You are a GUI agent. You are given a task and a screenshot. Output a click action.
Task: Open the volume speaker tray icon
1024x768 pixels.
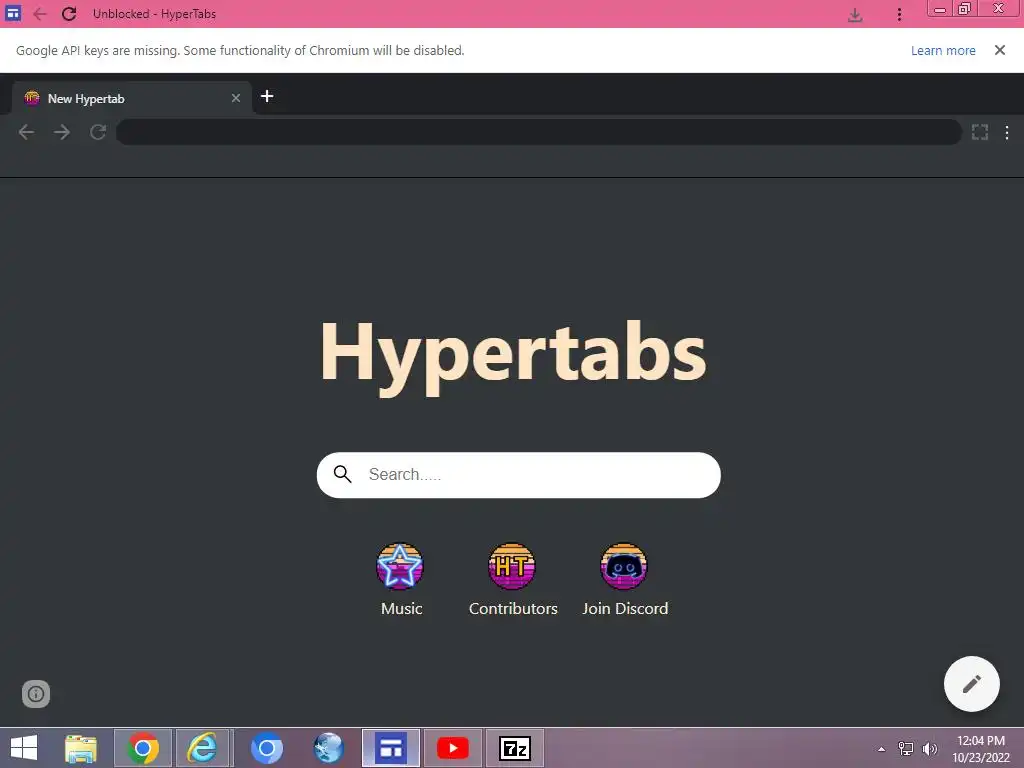pyautogui.click(x=929, y=749)
